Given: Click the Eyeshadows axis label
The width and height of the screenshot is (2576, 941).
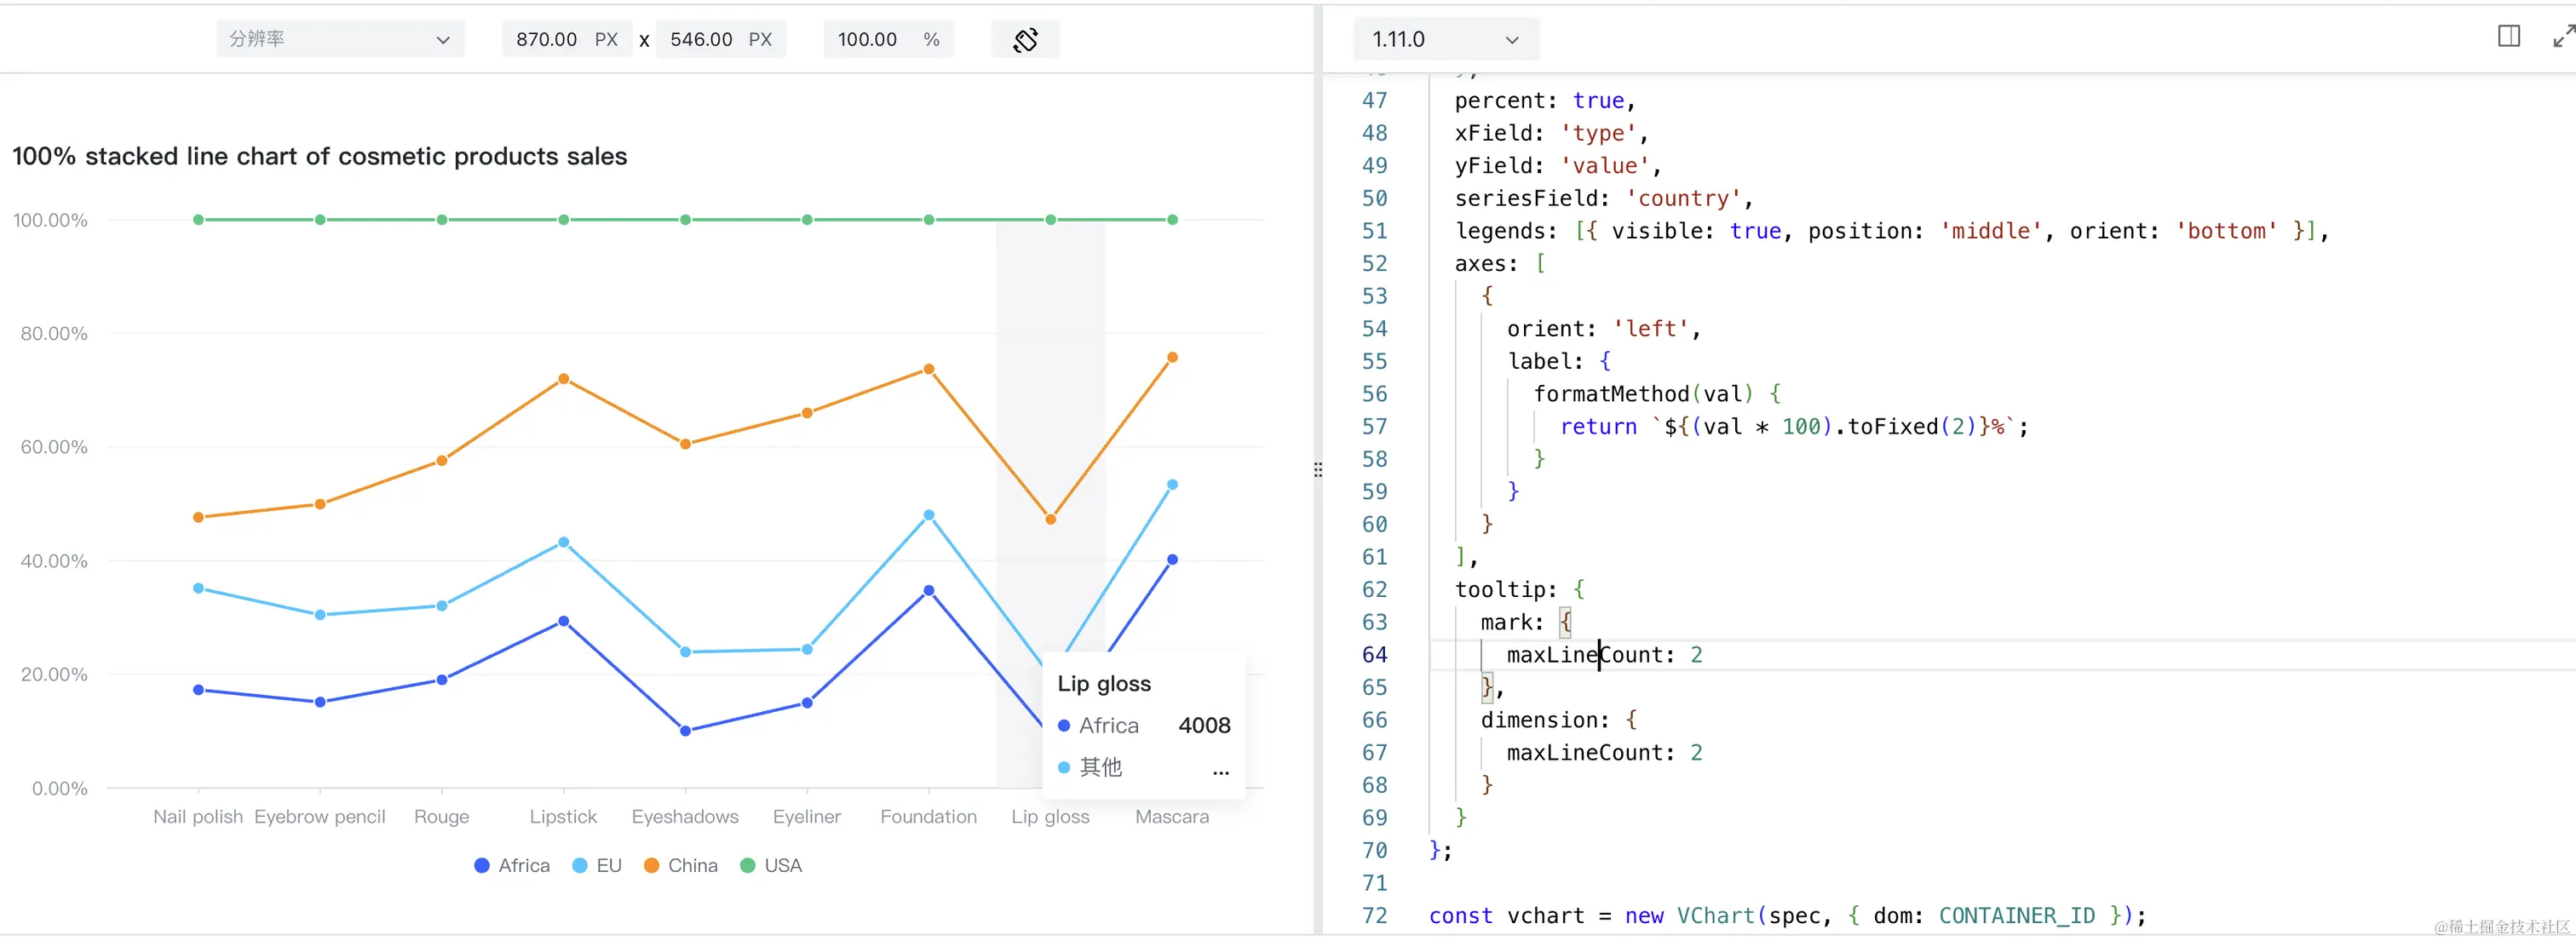Looking at the screenshot, I should click(685, 817).
